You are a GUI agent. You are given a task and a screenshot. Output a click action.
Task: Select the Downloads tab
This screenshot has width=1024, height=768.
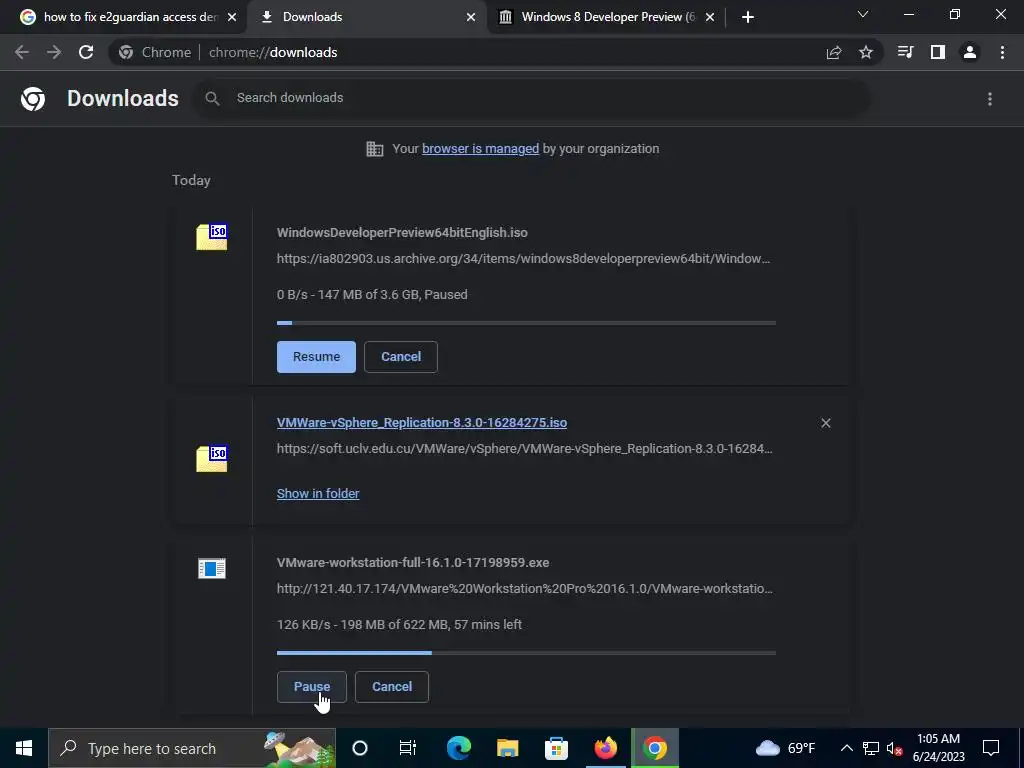(x=368, y=17)
